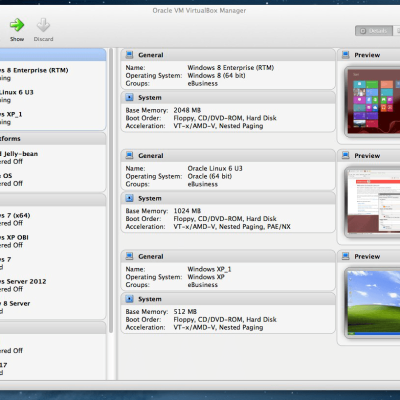Click the Platforms group header
Viewport: 400px width, 400px height.
coord(53,138)
